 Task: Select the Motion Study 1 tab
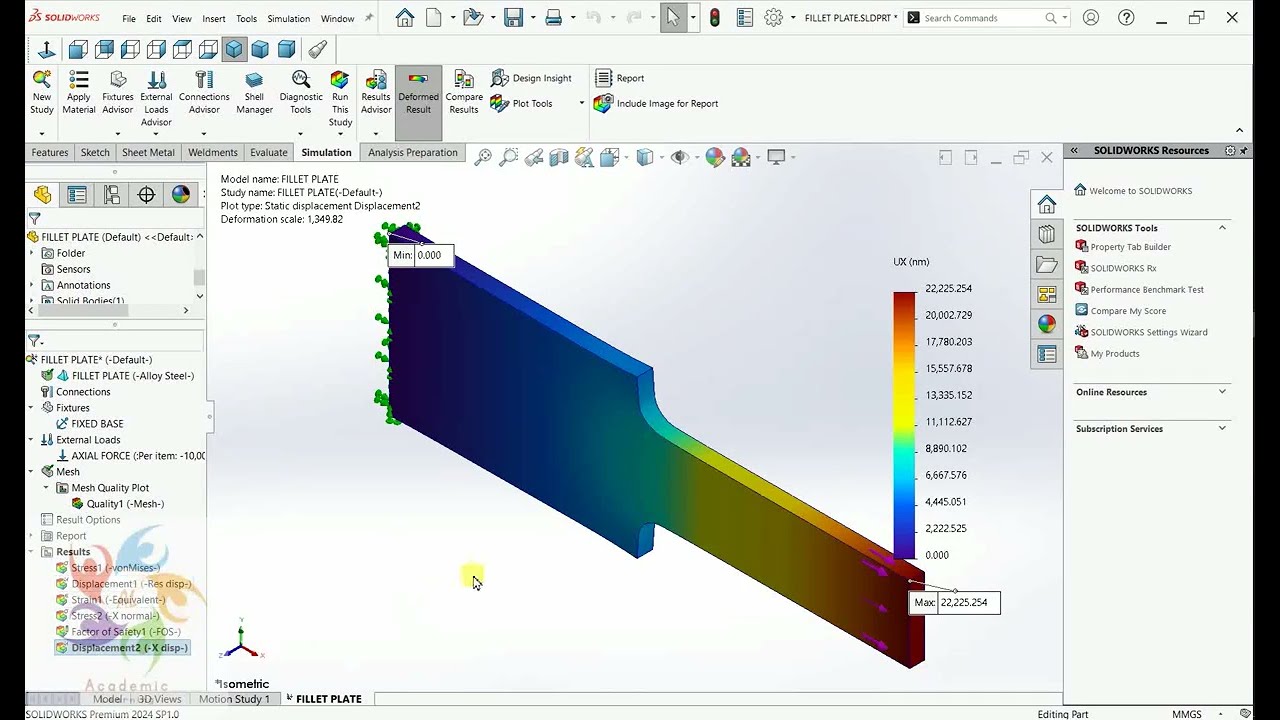click(x=234, y=699)
